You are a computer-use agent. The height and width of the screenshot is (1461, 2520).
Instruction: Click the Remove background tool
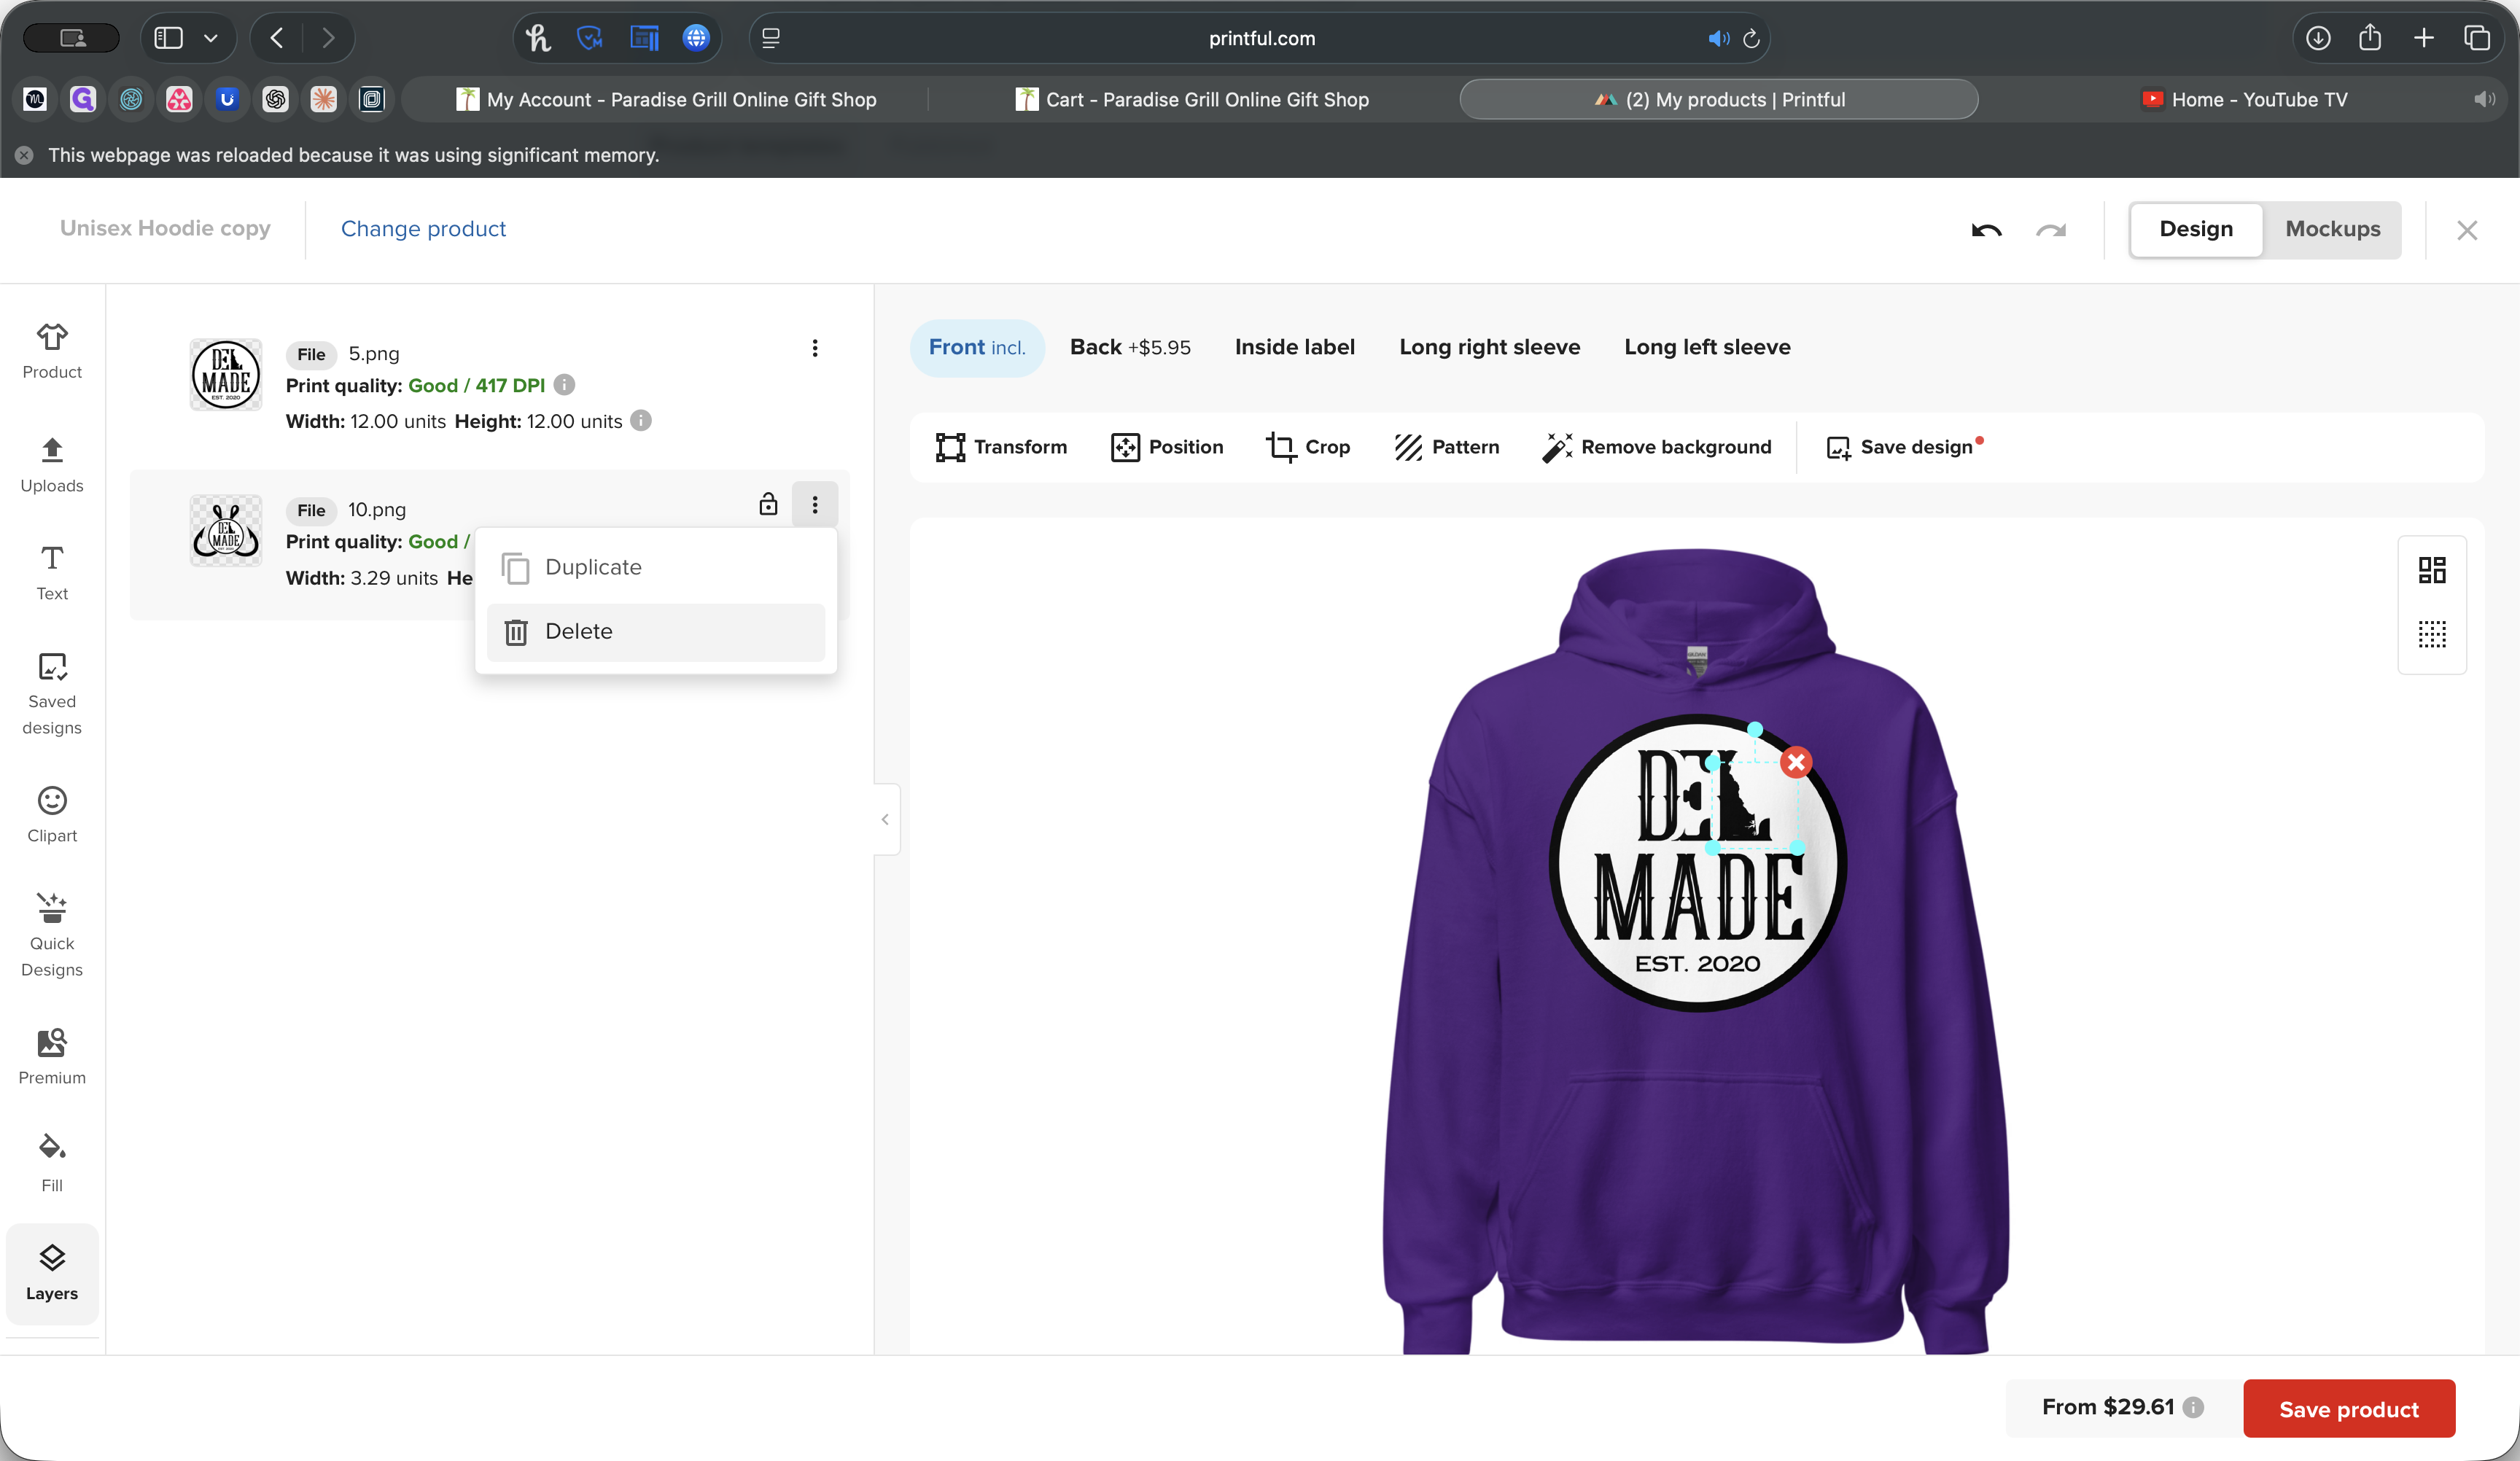1657,447
